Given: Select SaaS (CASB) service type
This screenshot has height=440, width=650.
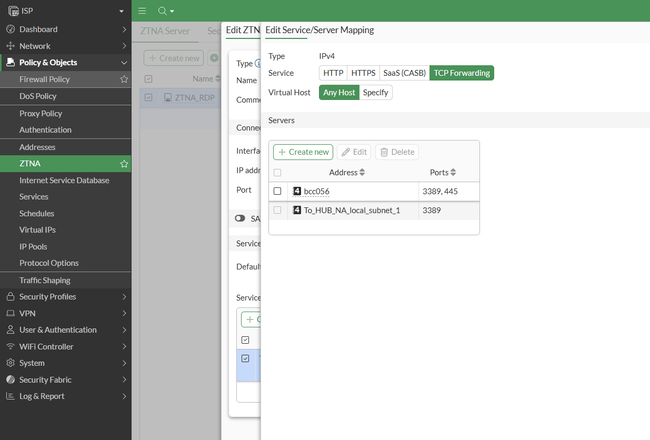Looking at the screenshot, I should coord(405,73).
